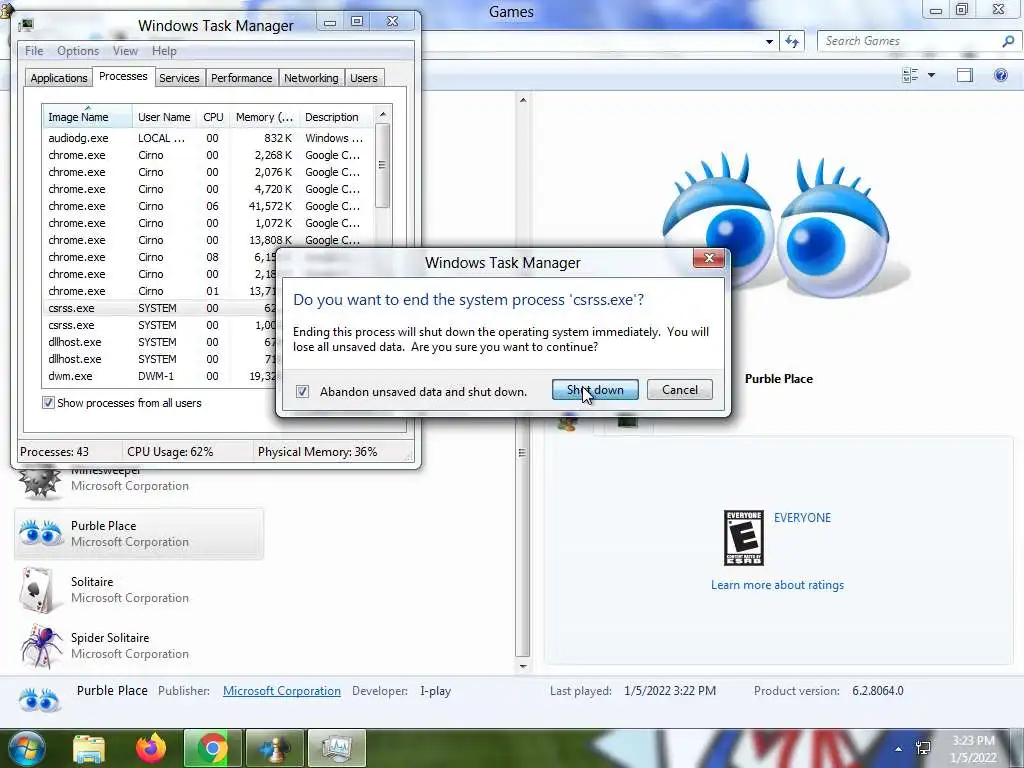Switch to the Applications tab
The image size is (1024, 768).
tap(59, 78)
